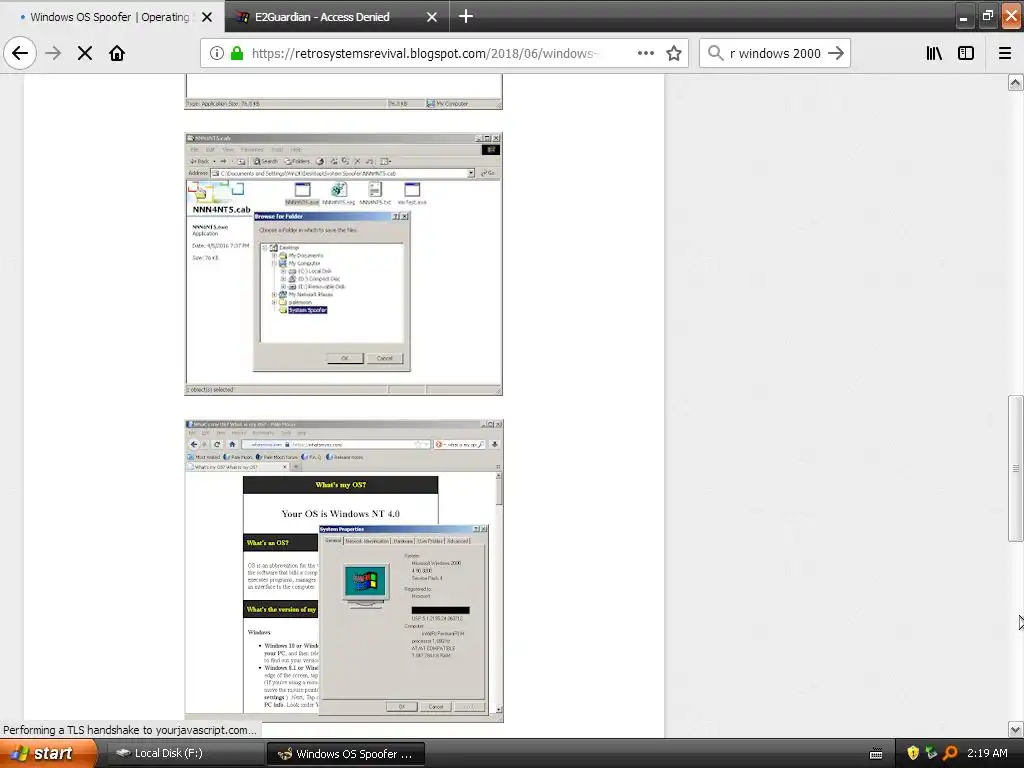Open the Library bookshelf icon
Screen dimensions: 1024x768
[x=935, y=53]
